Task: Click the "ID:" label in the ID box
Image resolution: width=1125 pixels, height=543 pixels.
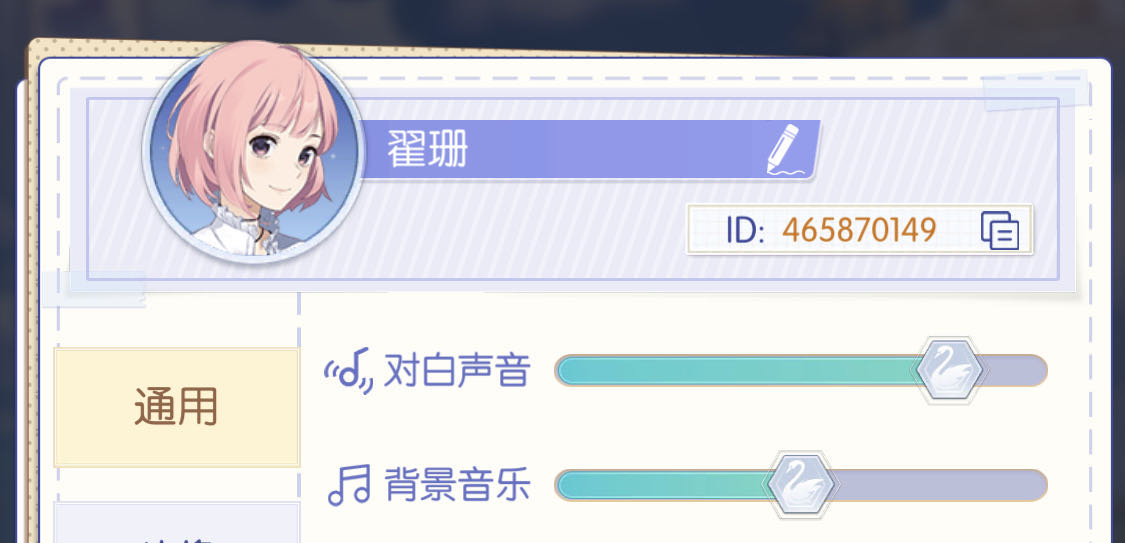Action: [x=745, y=230]
